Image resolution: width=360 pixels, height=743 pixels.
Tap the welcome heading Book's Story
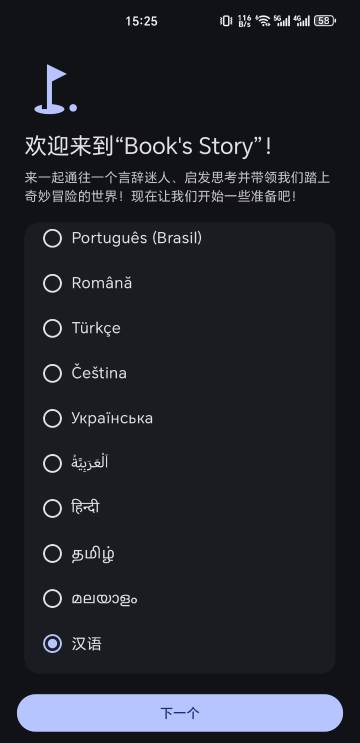tap(148, 146)
